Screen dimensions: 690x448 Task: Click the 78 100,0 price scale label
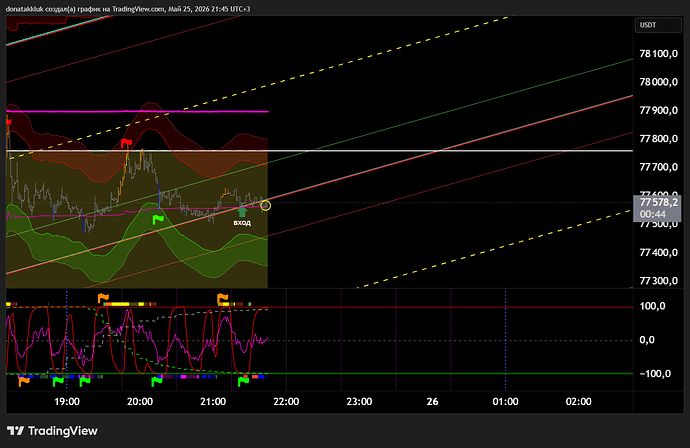point(659,54)
